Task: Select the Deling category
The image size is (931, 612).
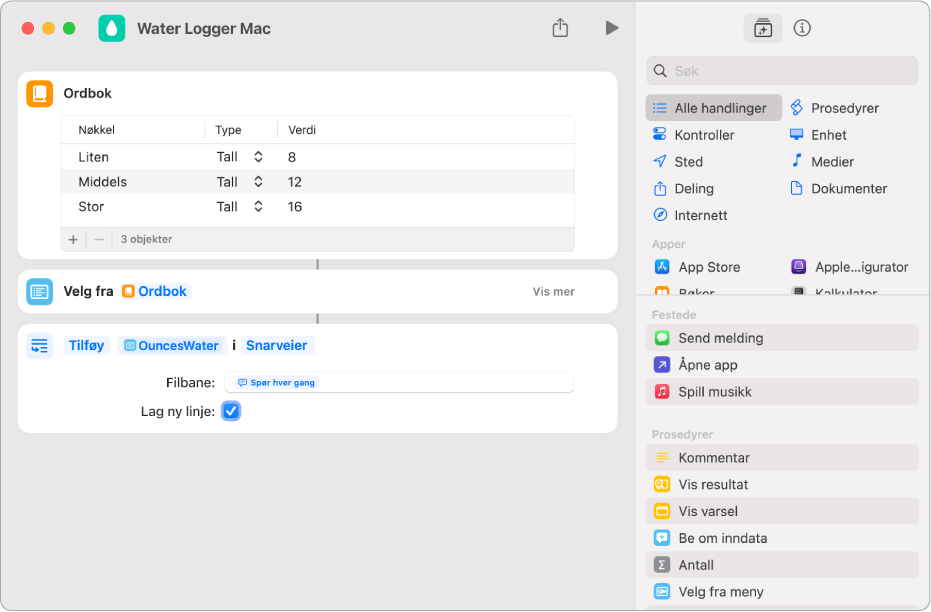Action: tap(683, 189)
